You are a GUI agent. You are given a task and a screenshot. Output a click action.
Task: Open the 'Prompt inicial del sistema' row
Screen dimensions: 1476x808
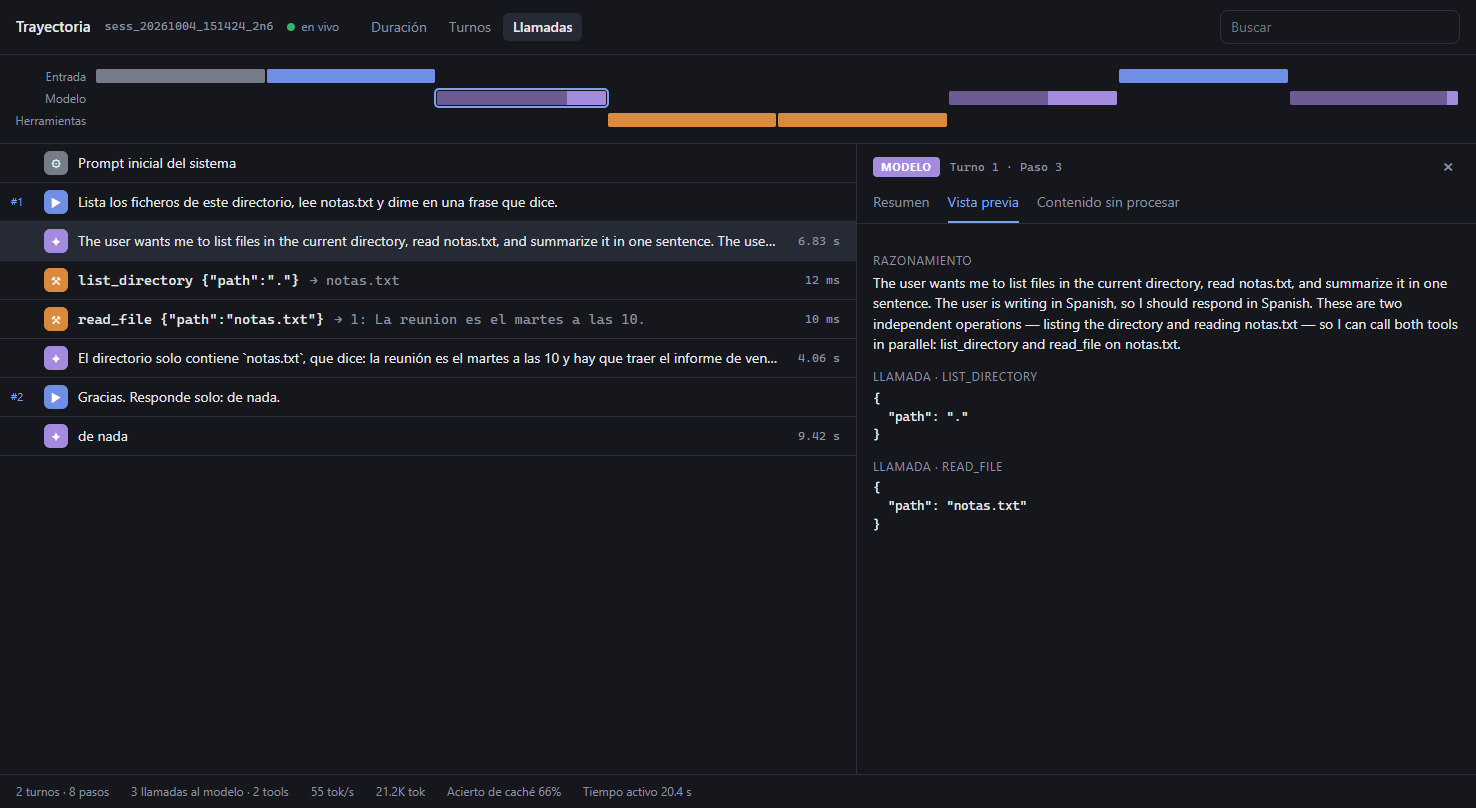coord(428,163)
